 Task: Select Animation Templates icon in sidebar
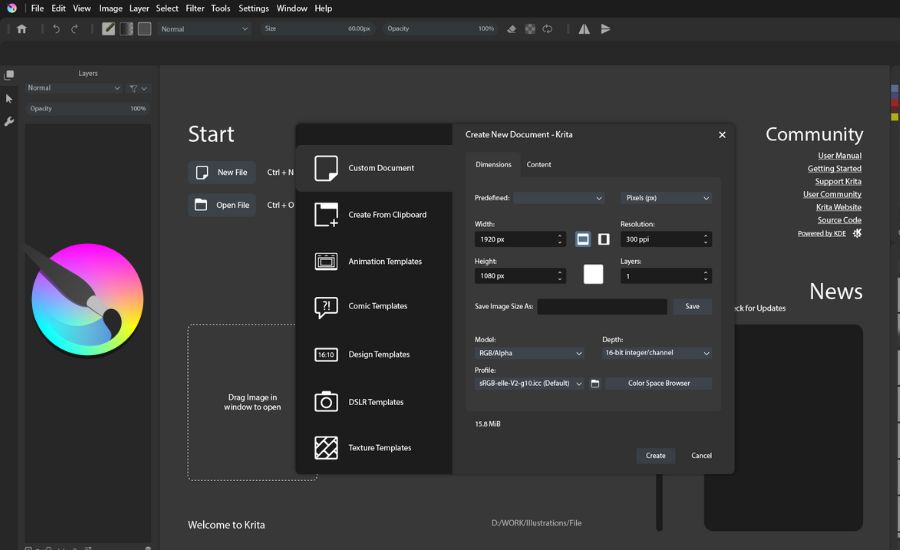[x=326, y=261]
